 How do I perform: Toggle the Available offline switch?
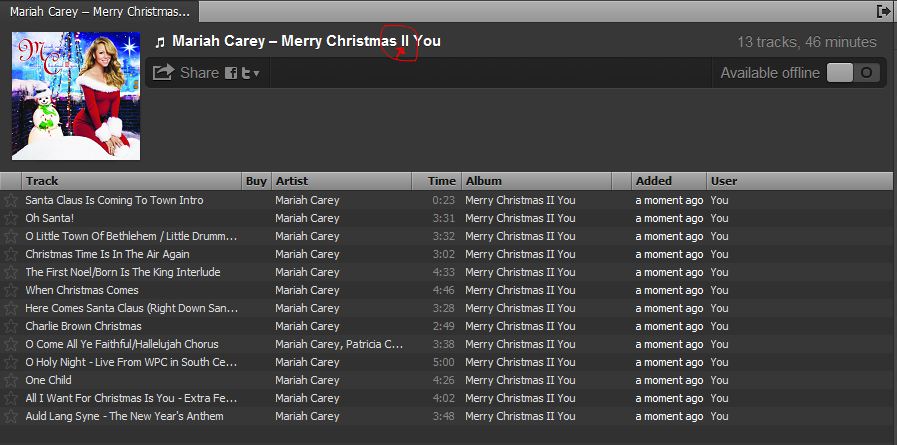(853, 73)
